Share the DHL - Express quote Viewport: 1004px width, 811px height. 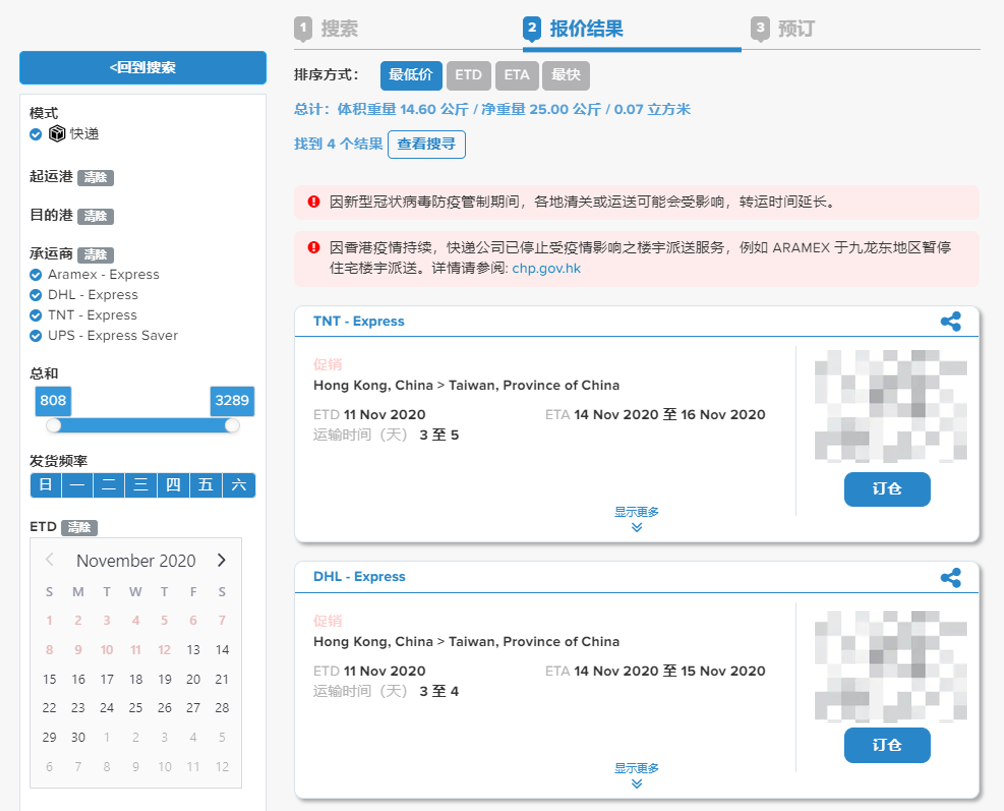pyautogui.click(x=950, y=577)
